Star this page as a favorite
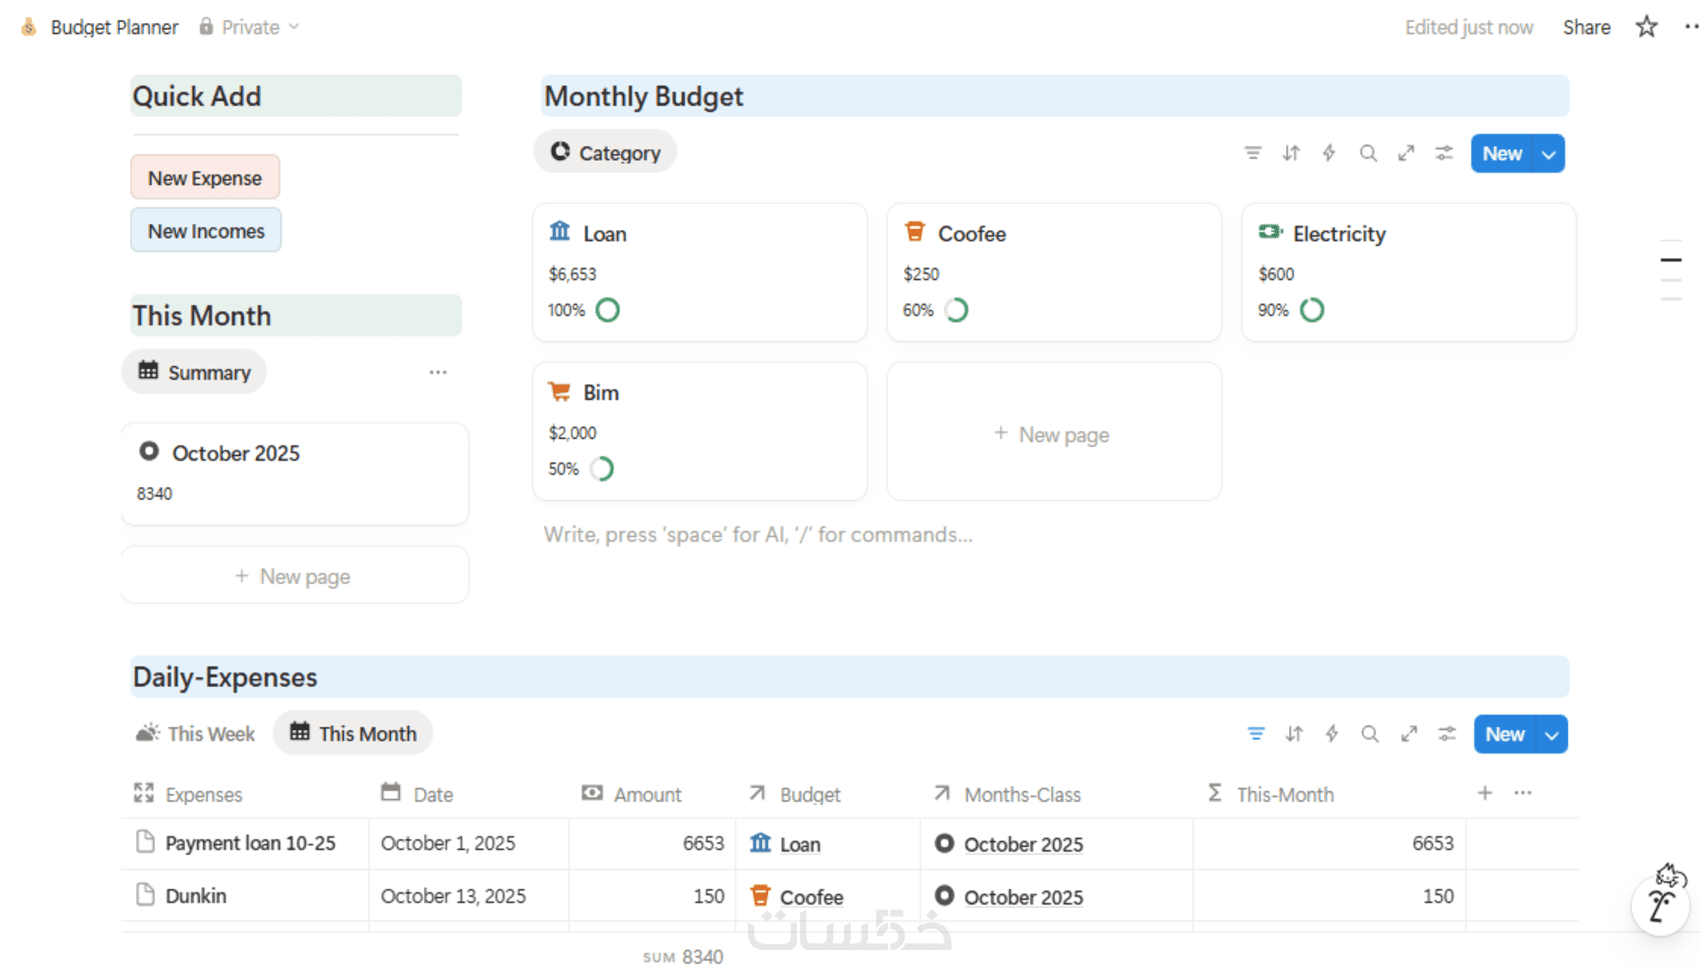The height and width of the screenshot is (970, 1700). [x=1646, y=27]
